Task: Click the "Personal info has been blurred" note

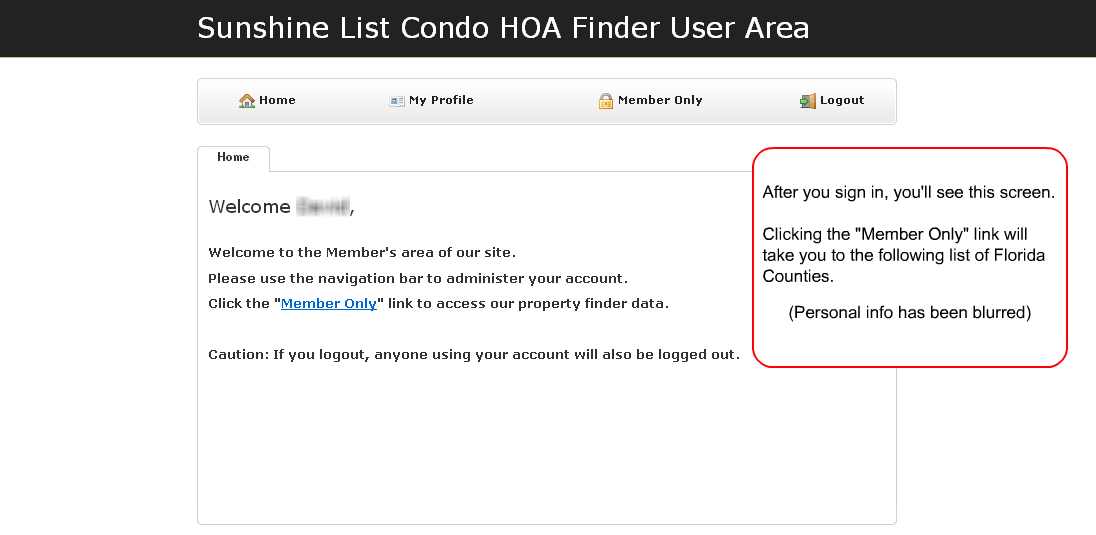Action: [x=909, y=313]
